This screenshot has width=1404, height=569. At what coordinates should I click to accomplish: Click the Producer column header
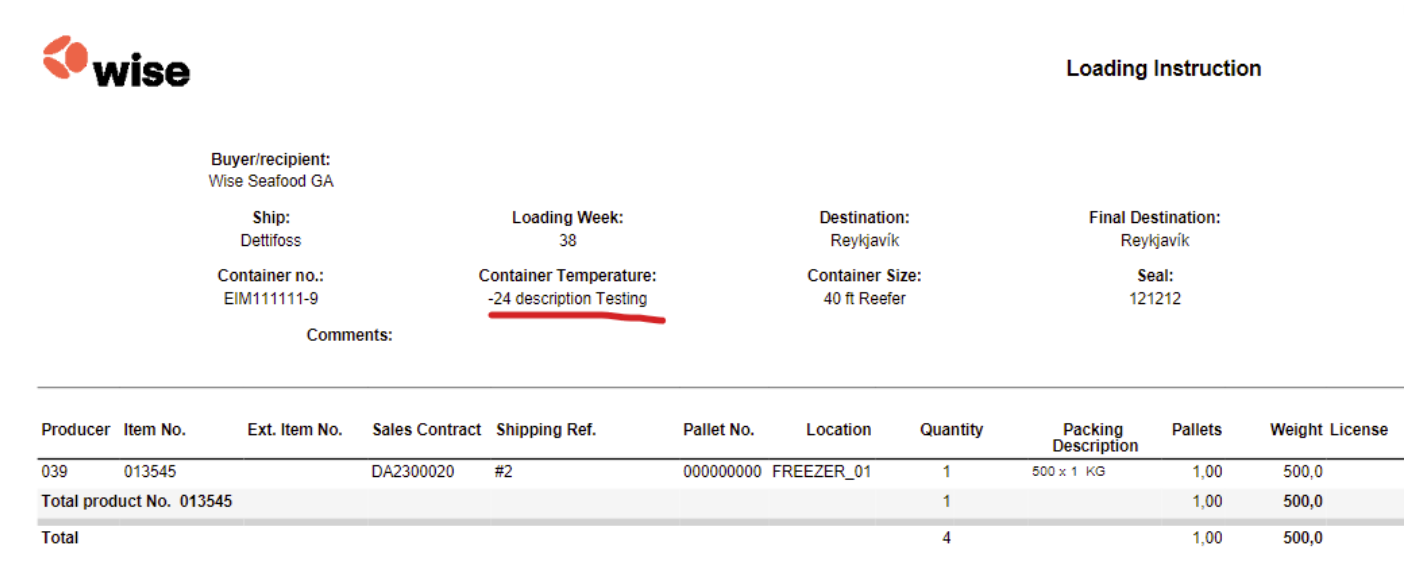[x=76, y=430]
